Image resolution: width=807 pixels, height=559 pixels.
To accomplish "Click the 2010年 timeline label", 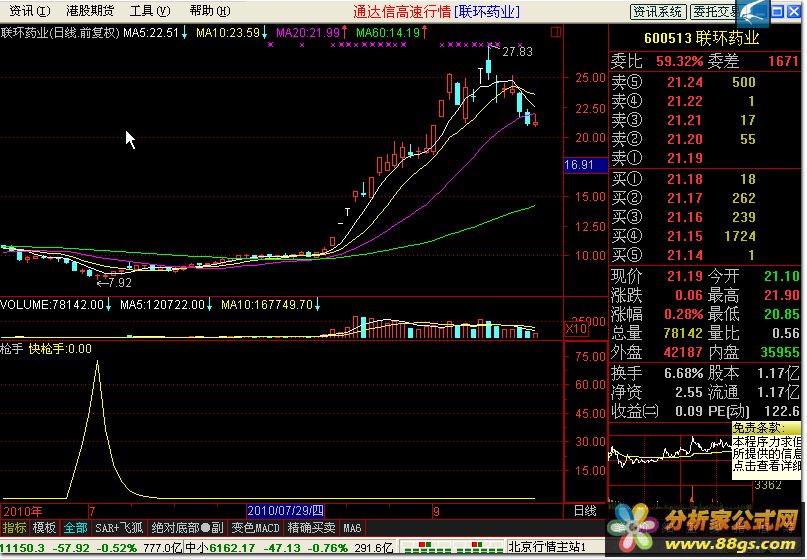I will click(23, 511).
